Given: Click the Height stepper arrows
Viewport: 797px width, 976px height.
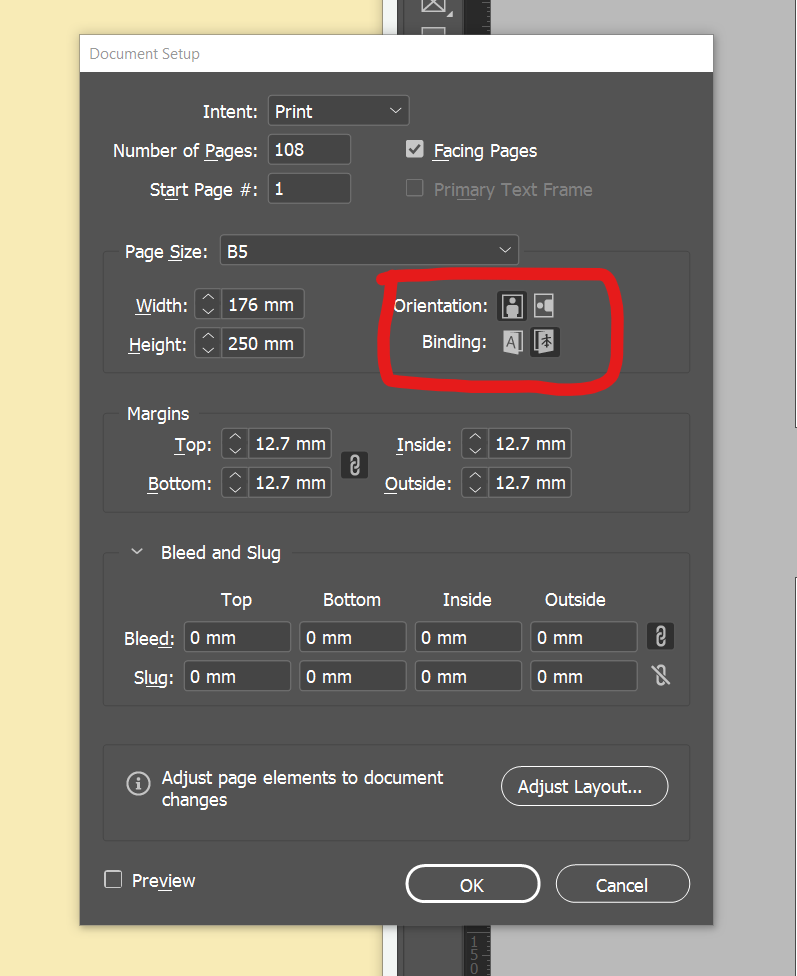Looking at the screenshot, I should (x=208, y=343).
